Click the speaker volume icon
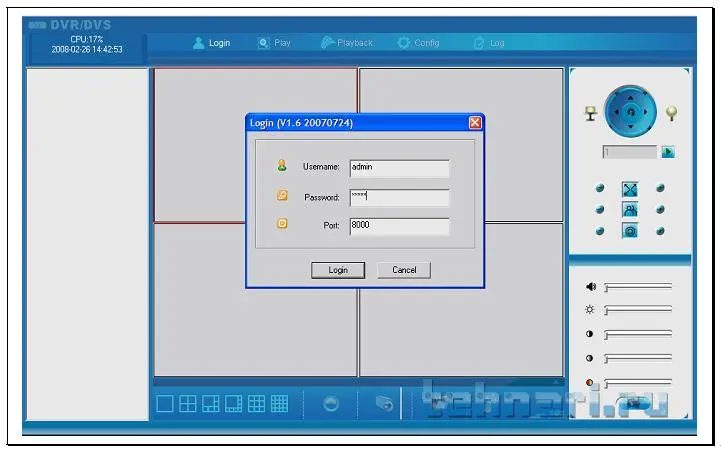Image resolution: width=721 pixels, height=450 pixels. click(x=590, y=287)
